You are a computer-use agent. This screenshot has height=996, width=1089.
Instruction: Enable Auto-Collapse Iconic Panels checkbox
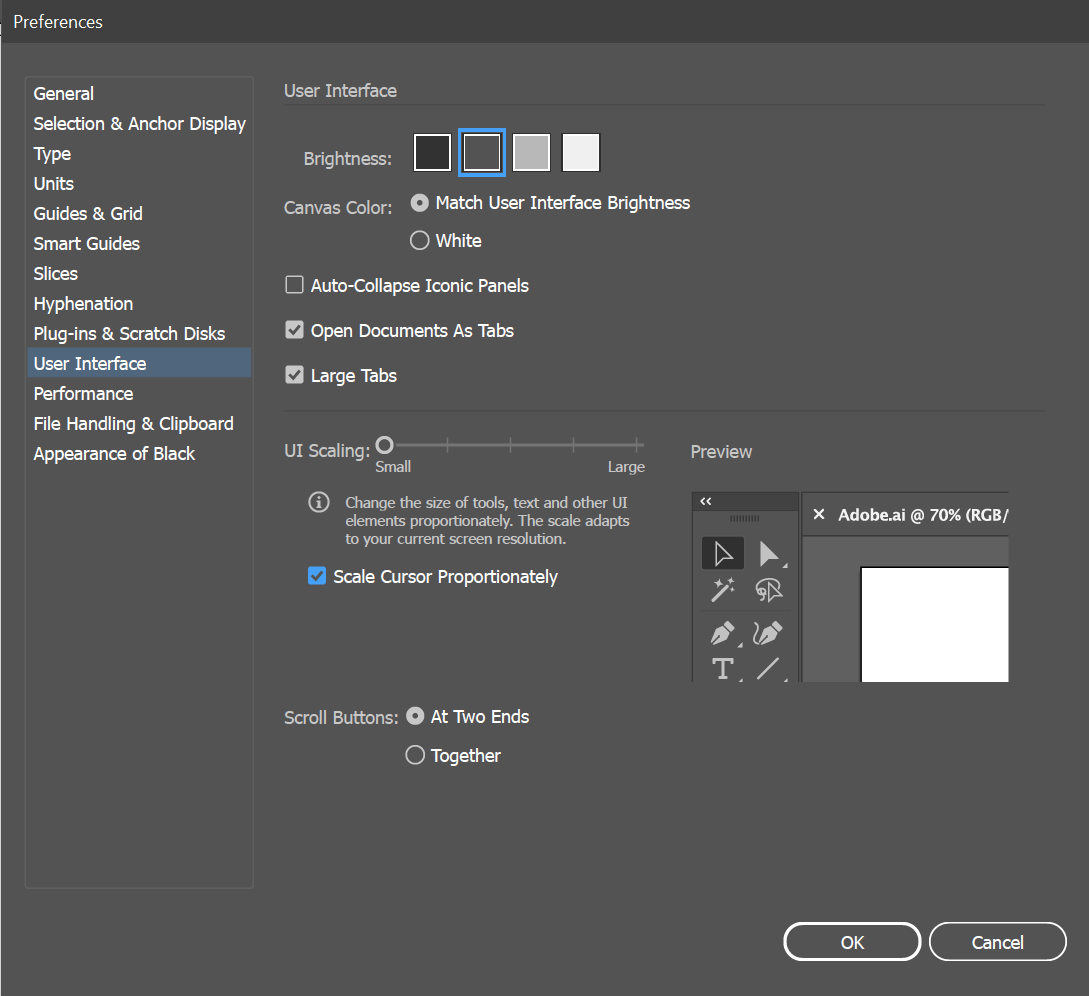pos(294,286)
